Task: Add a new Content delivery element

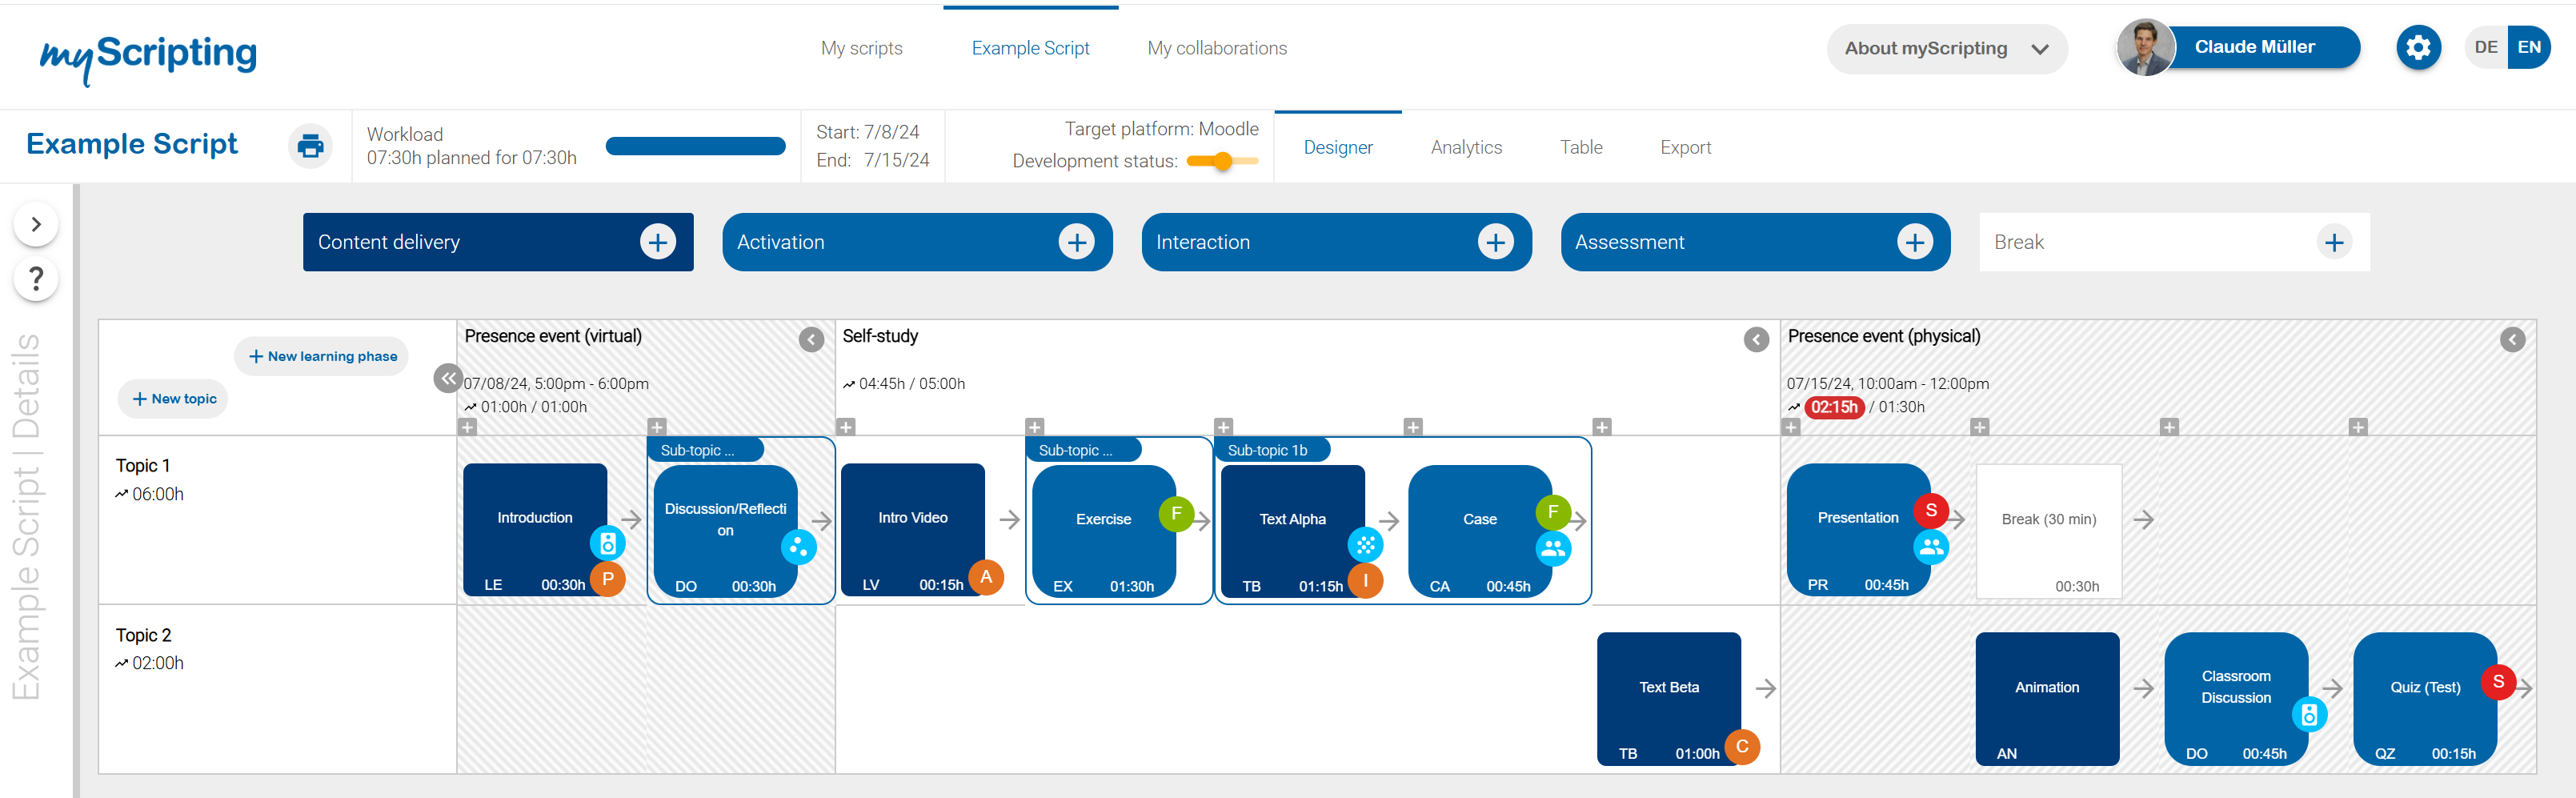Action: pyautogui.click(x=657, y=242)
